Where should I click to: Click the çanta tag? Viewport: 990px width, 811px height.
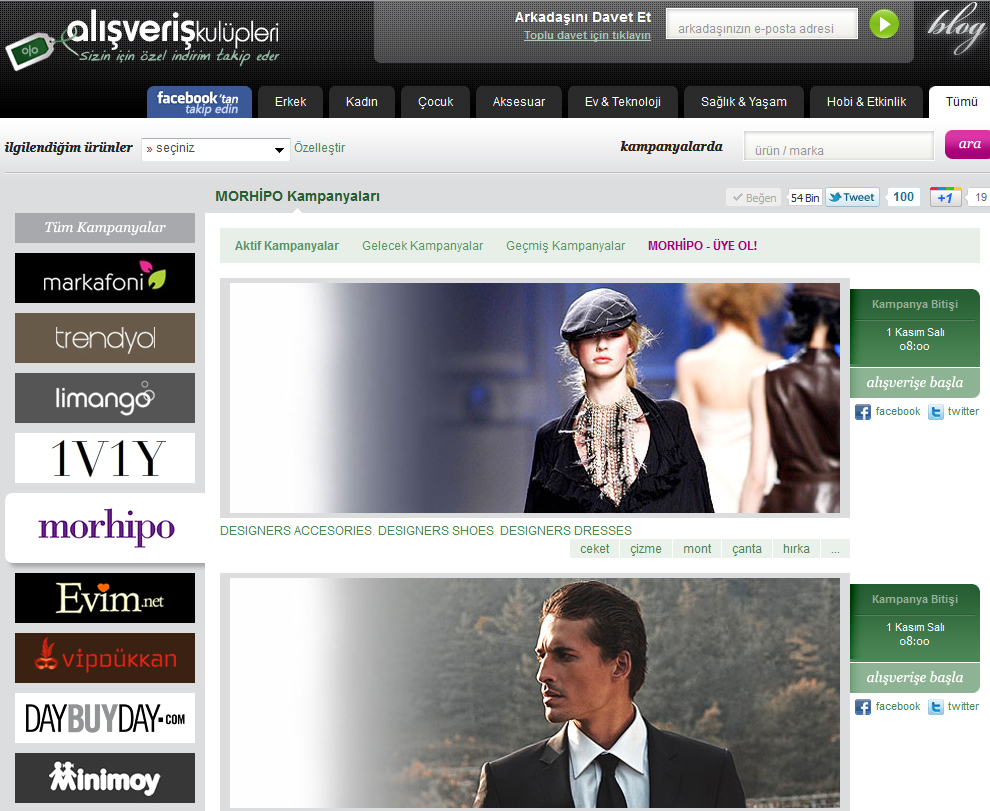(747, 549)
